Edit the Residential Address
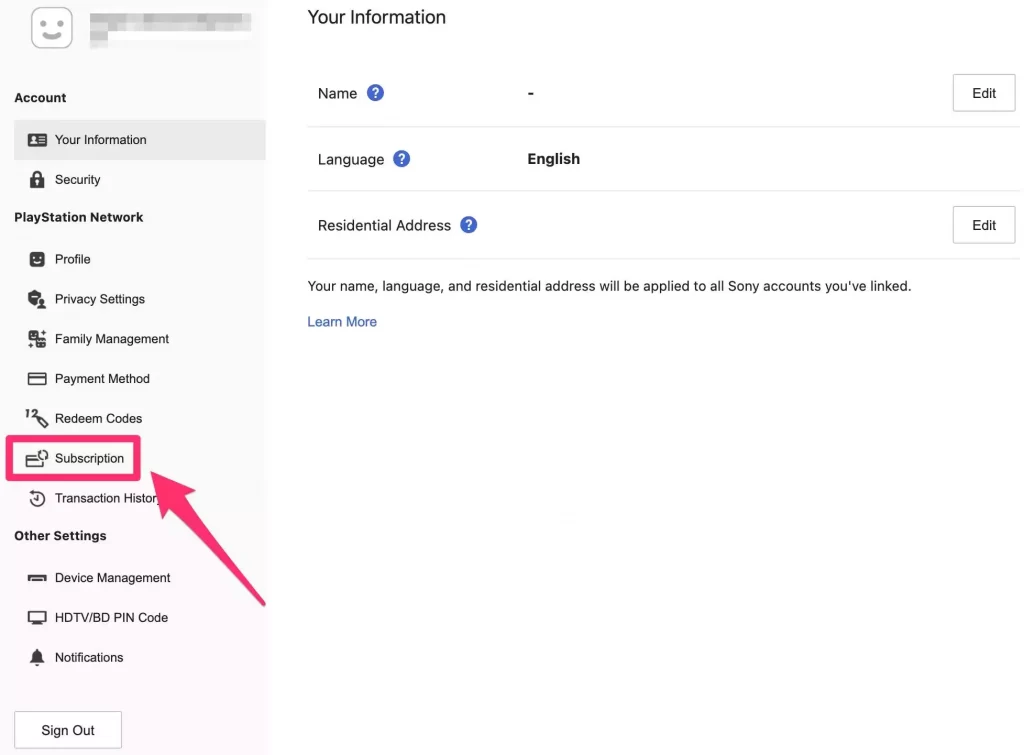 click(983, 225)
